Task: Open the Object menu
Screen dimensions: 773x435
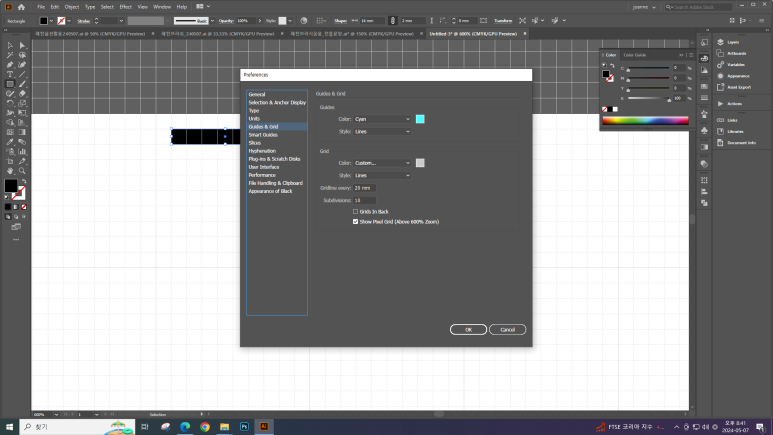Action: (x=71, y=7)
